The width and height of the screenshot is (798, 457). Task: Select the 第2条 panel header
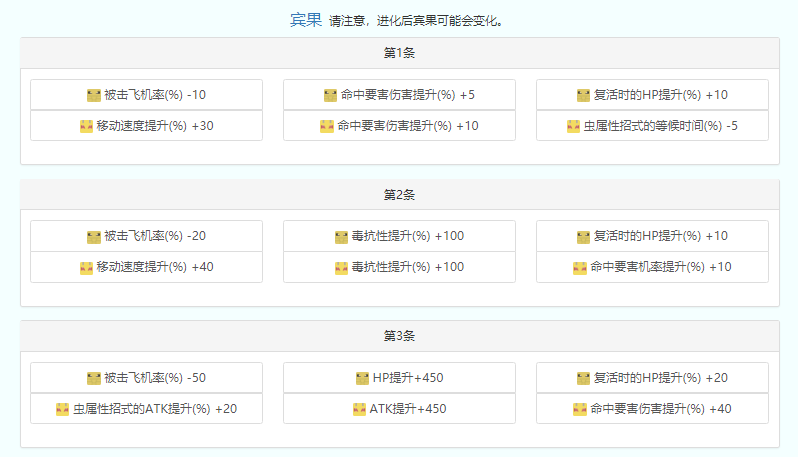coord(399,194)
